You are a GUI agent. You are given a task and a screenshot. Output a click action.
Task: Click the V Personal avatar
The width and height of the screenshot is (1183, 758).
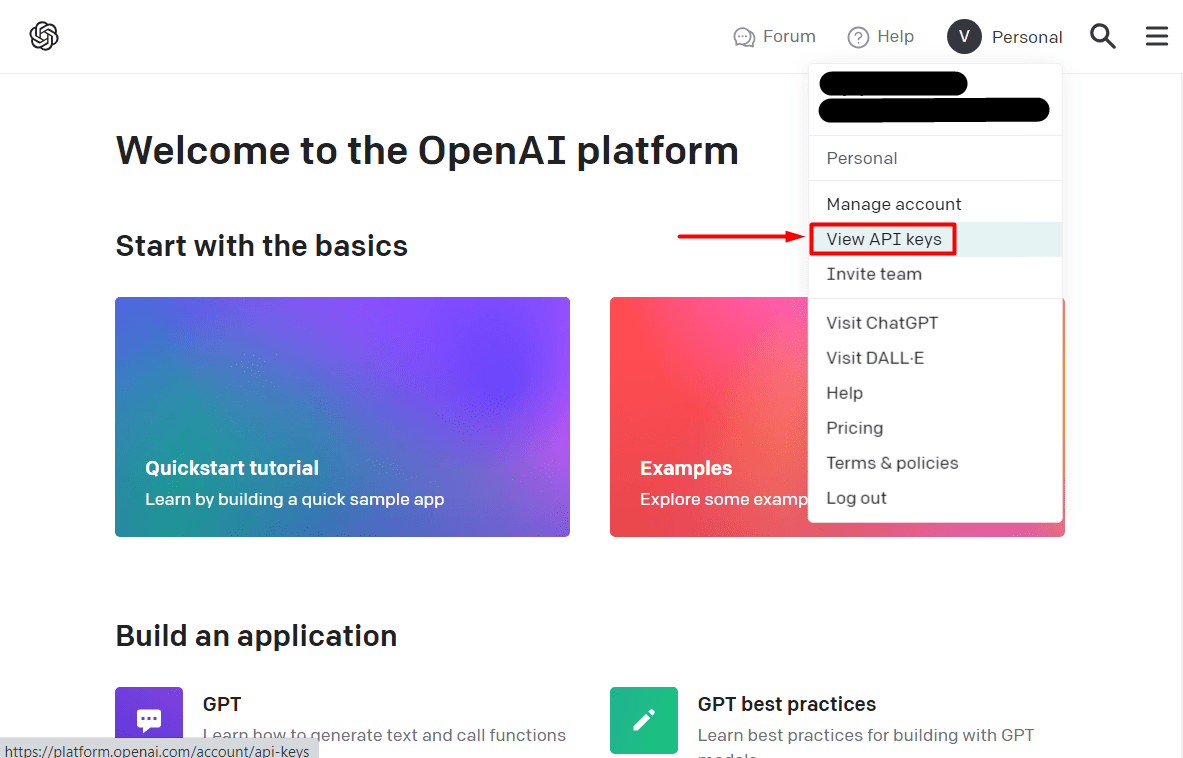(964, 36)
